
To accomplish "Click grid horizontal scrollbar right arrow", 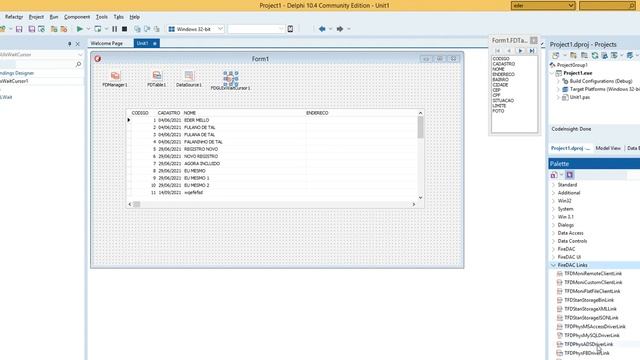I will click(413, 204).
